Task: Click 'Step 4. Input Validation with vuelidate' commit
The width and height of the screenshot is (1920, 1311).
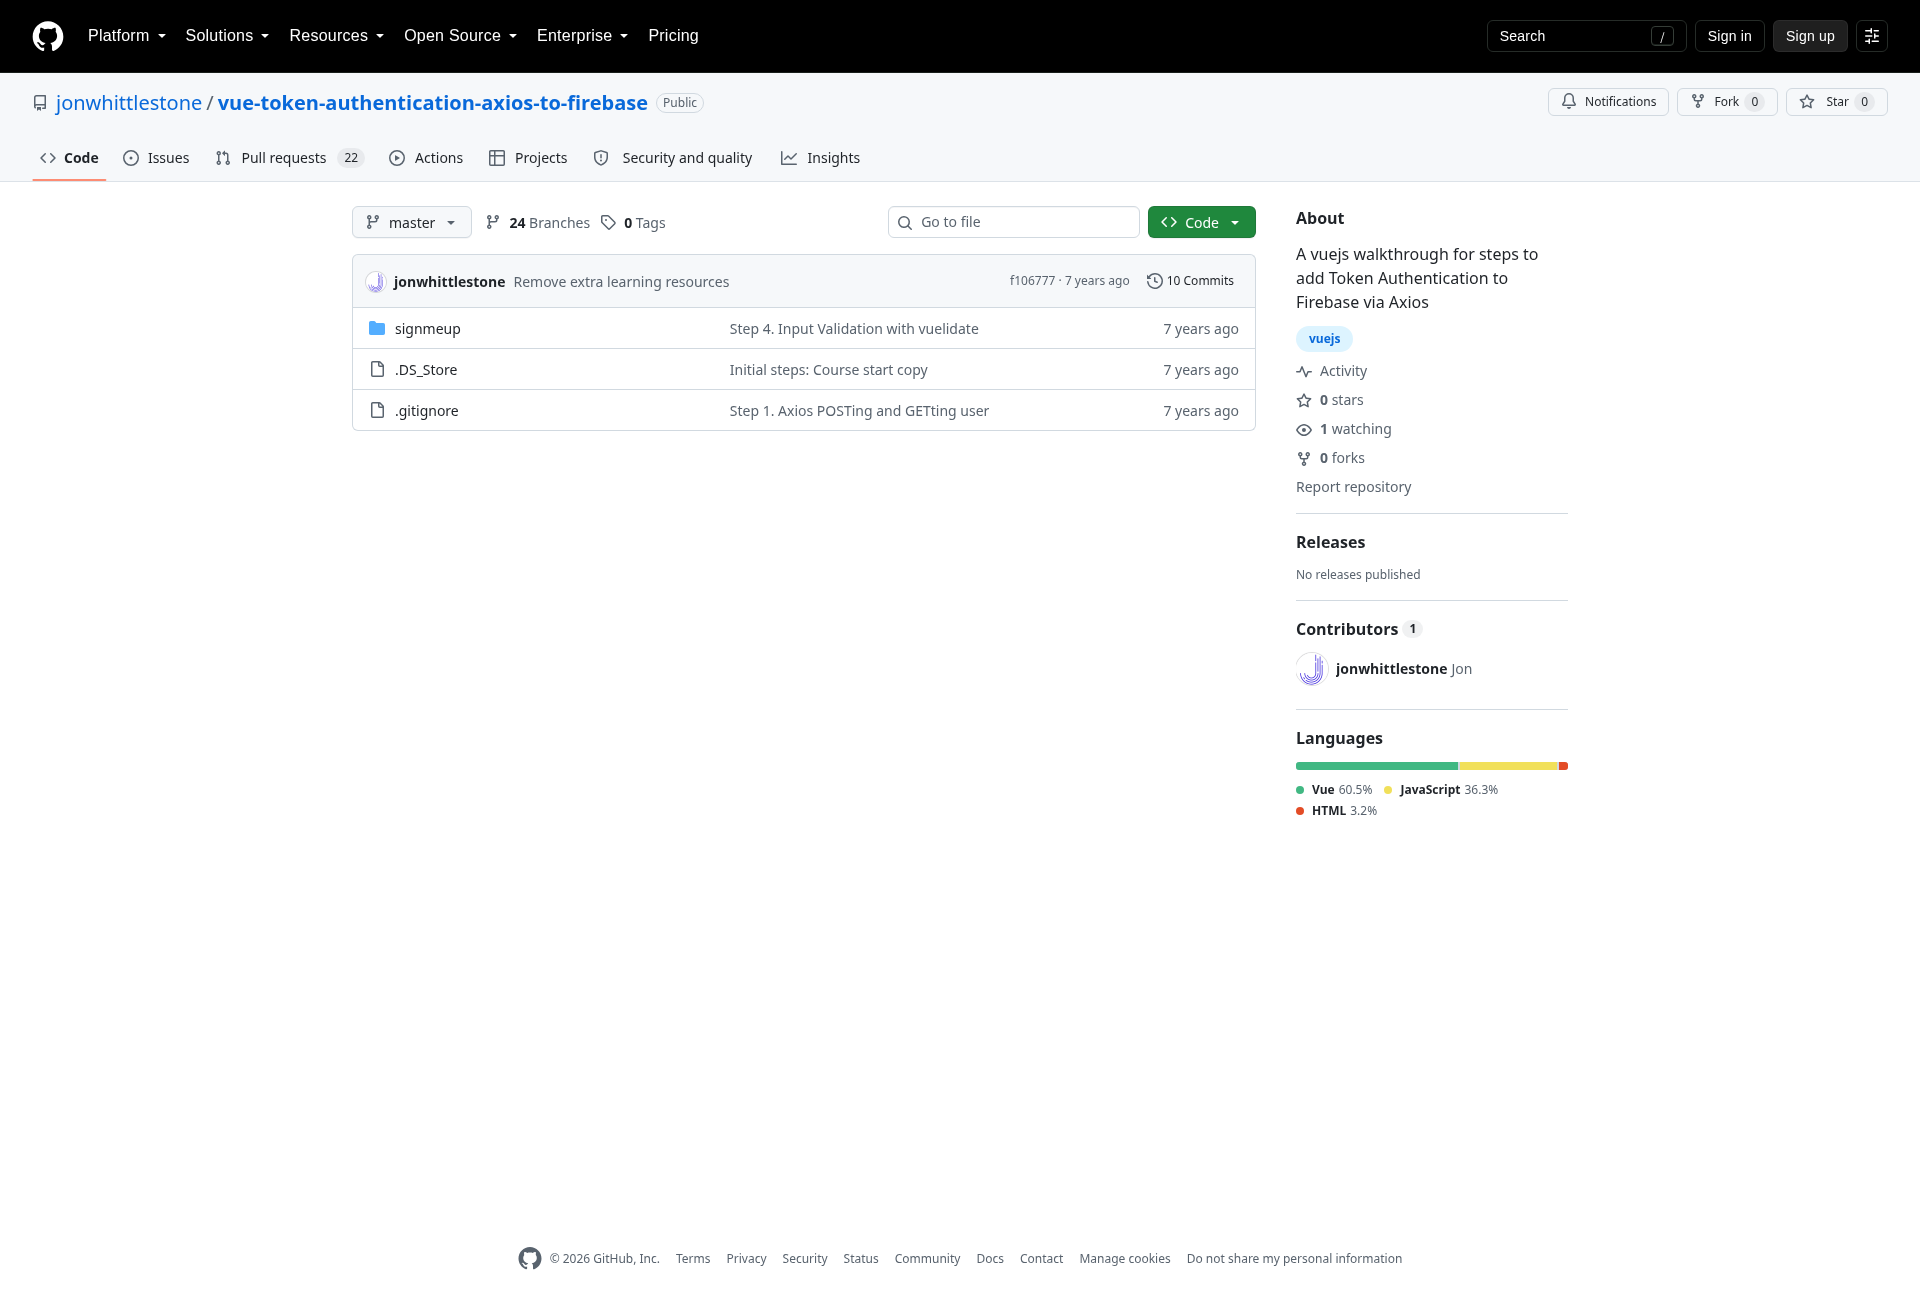Action: pos(854,329)
